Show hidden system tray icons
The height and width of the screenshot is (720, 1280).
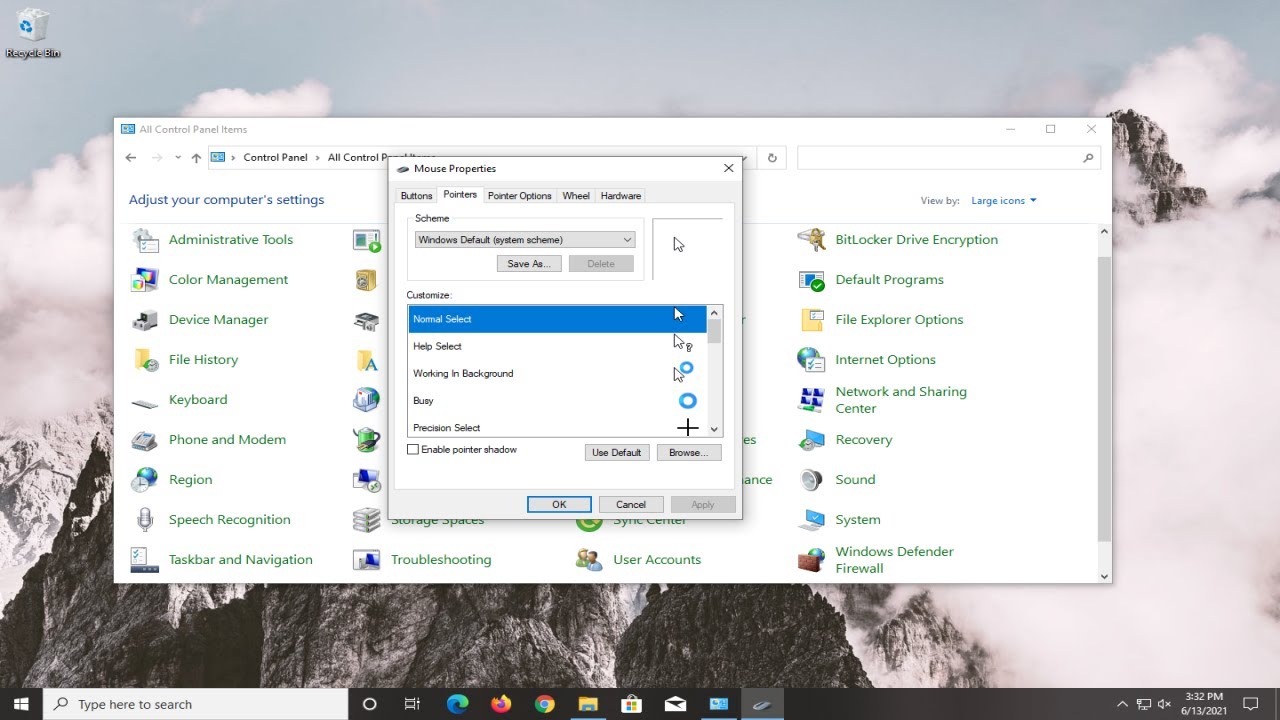tap(1122, 704)
